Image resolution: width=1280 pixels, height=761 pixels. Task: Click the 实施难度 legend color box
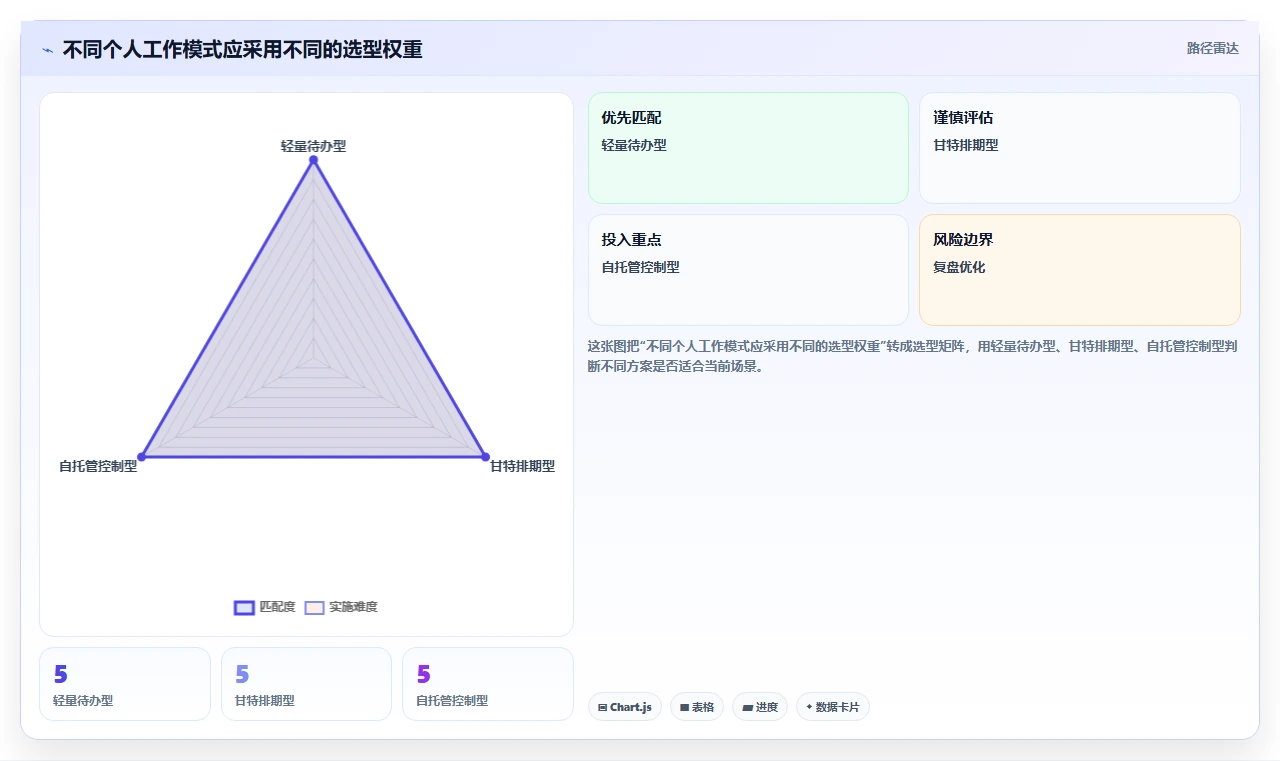click(x=314, y=608)
